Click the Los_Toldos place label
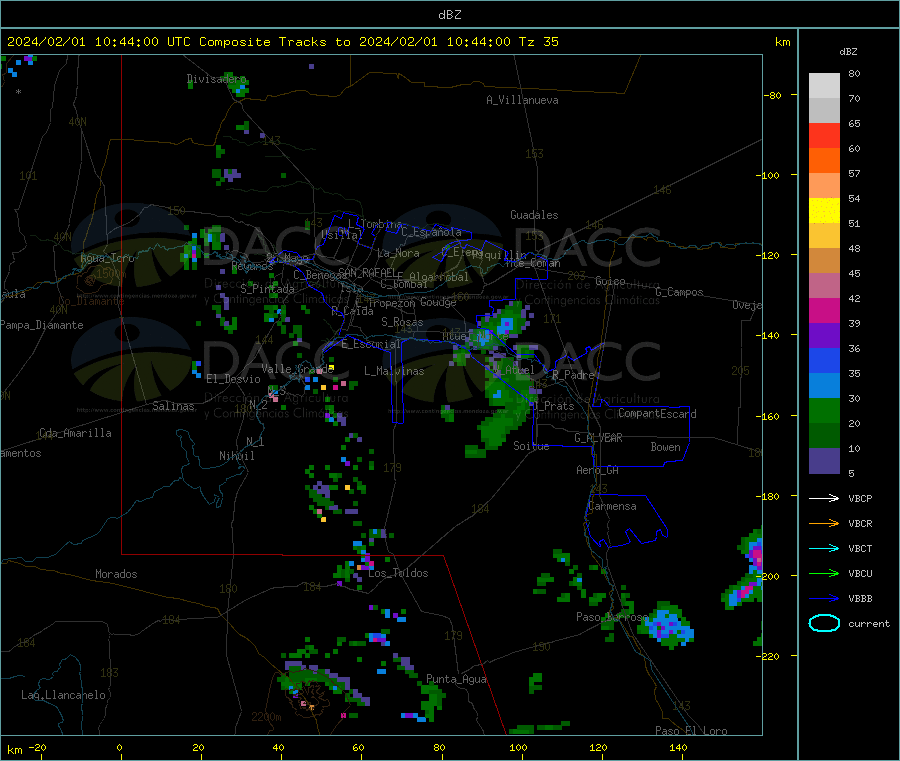Viewport: 900px width, 761px height. tap(398, 573)
